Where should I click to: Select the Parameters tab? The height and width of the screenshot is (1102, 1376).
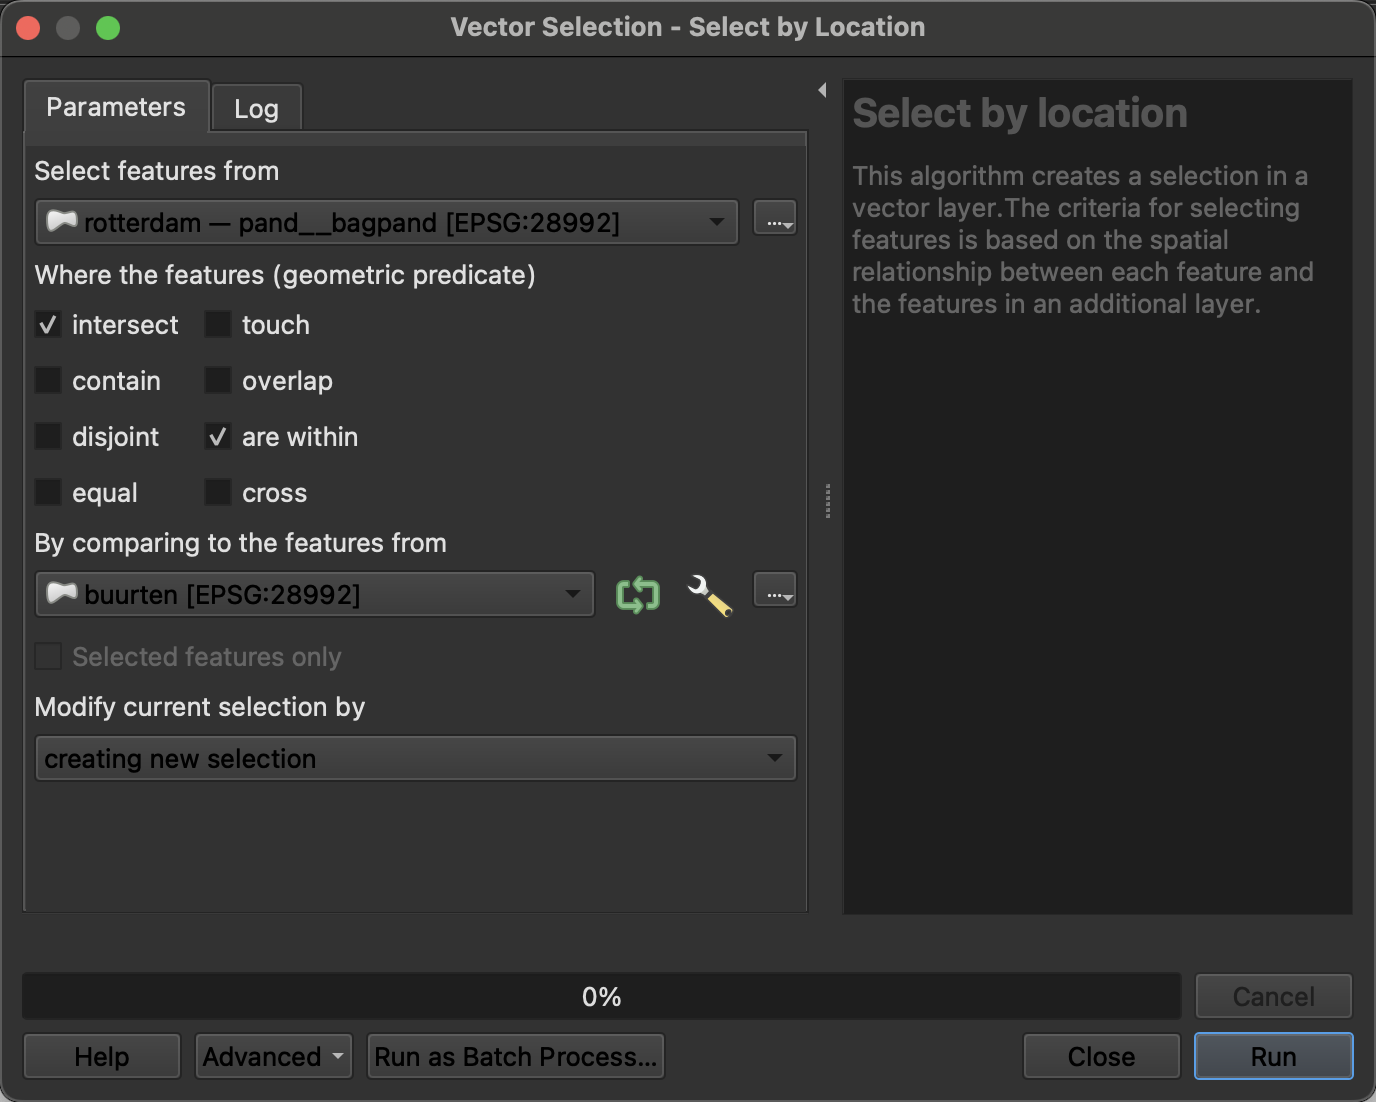coord(116,107)
